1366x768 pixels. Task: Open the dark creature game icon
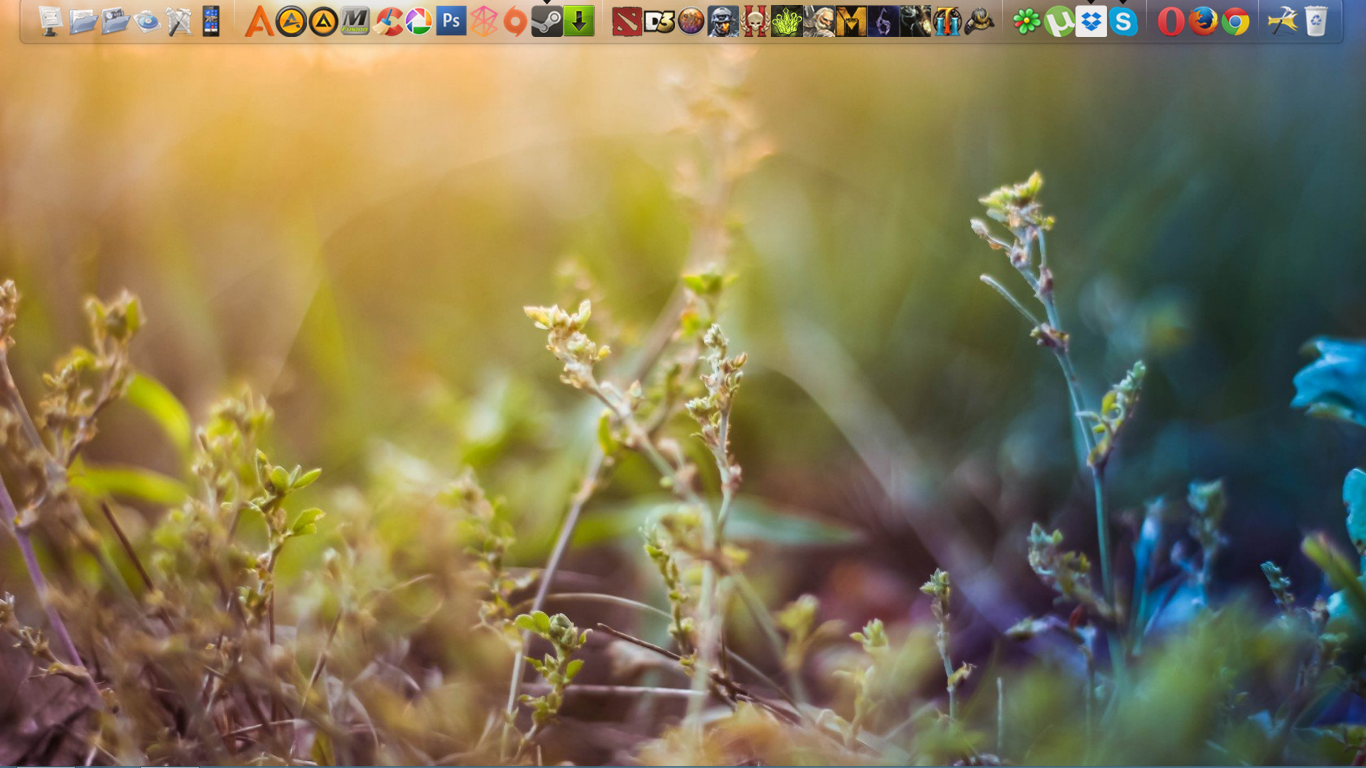point(915,21)
